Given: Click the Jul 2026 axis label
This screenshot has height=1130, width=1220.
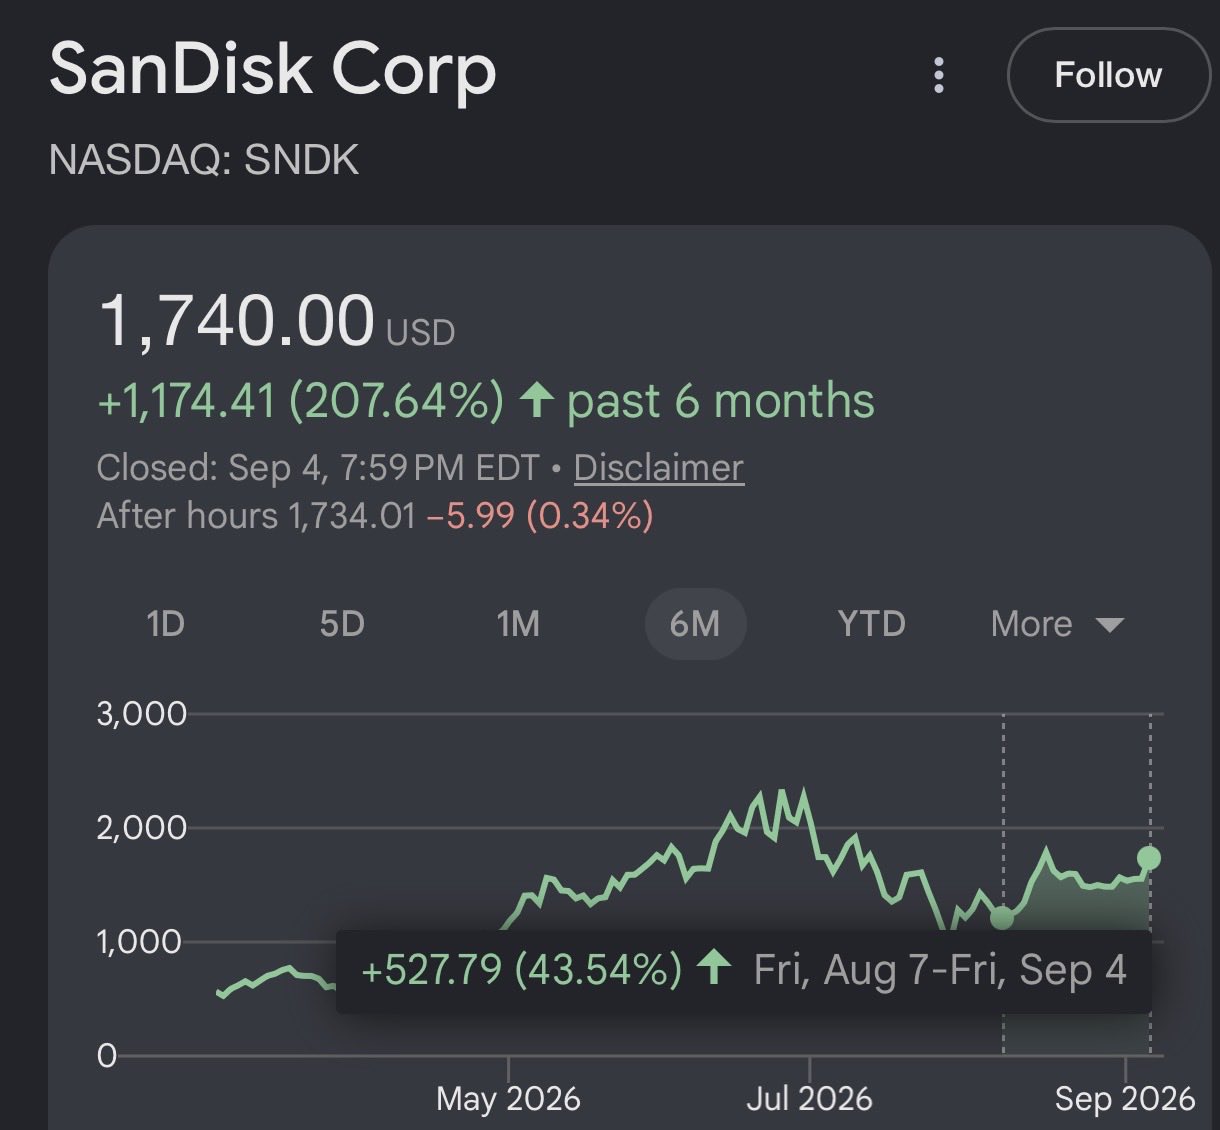Looking at the screenshot, I should pos(809,1099).
